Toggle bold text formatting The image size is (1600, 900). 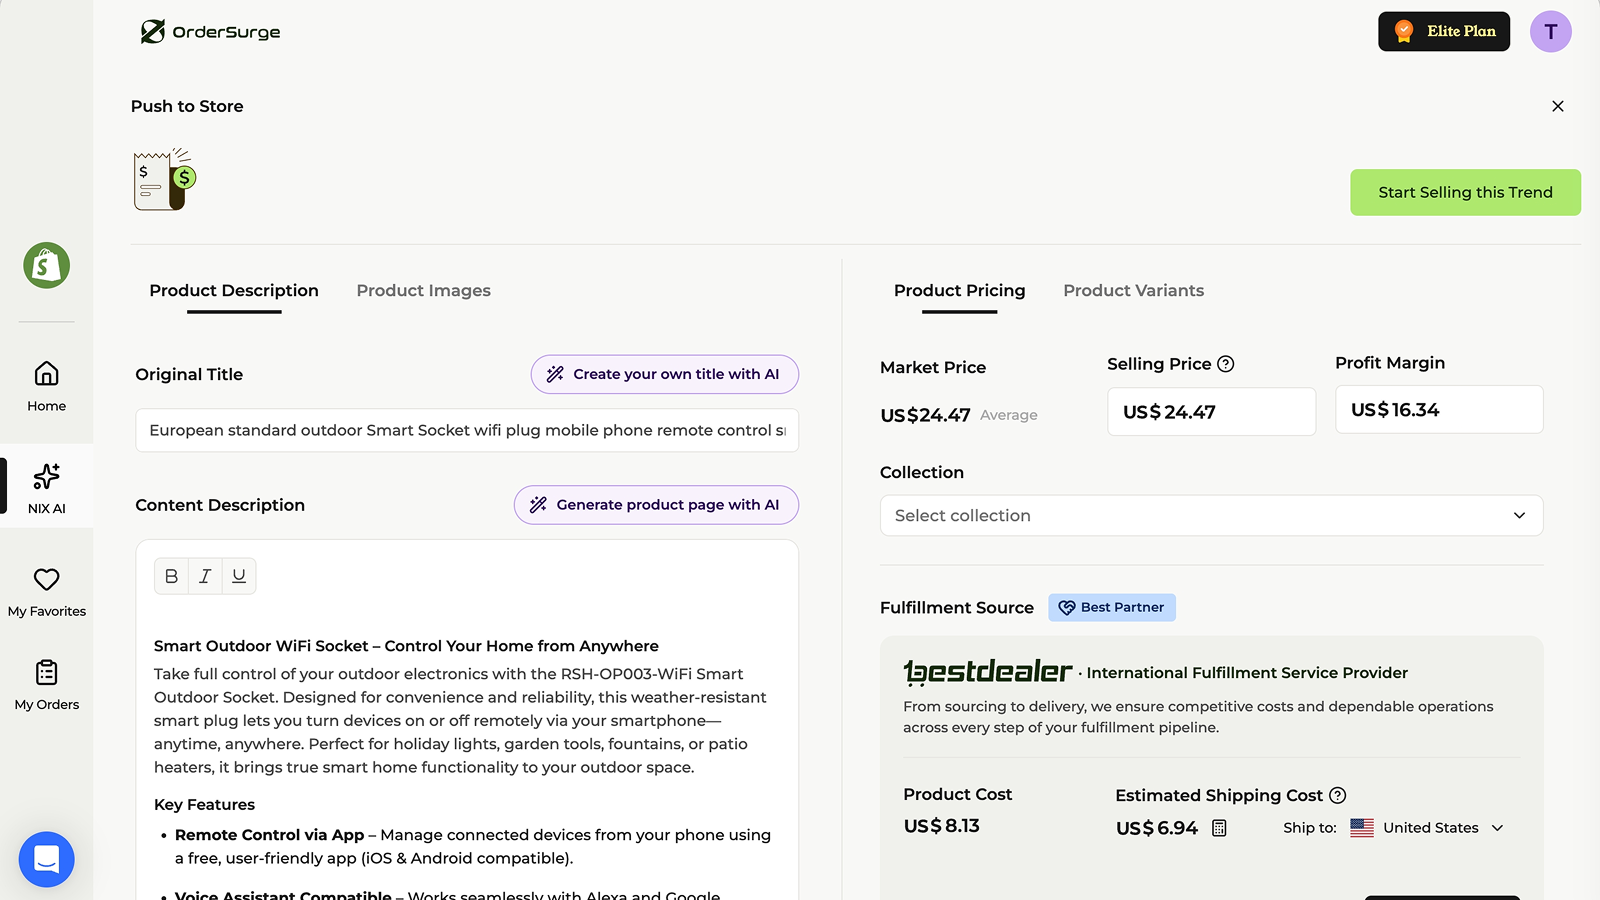(171, 576)
